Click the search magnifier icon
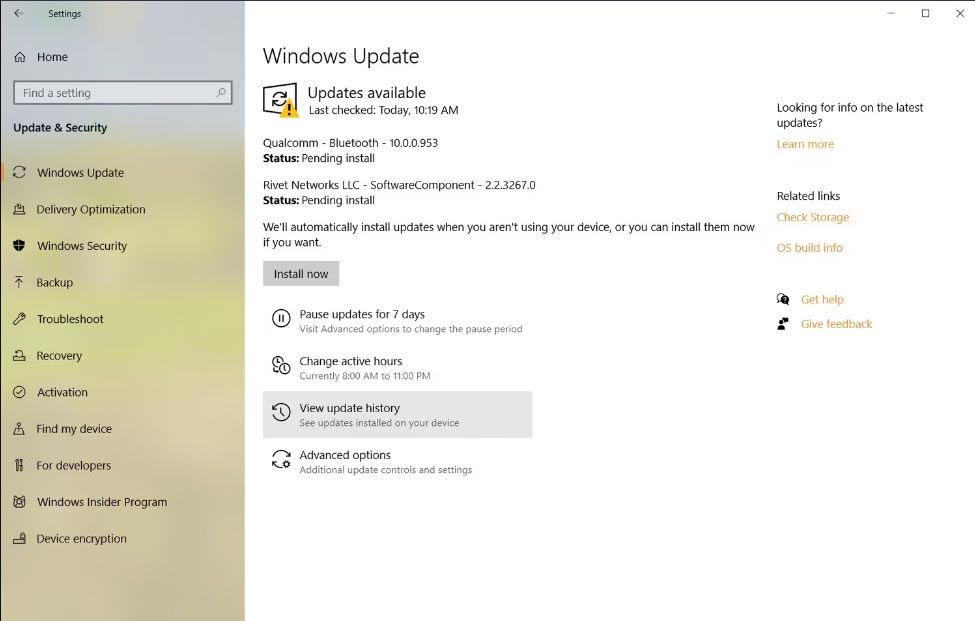This screenshot has height=621, width=975. [221, 93]
